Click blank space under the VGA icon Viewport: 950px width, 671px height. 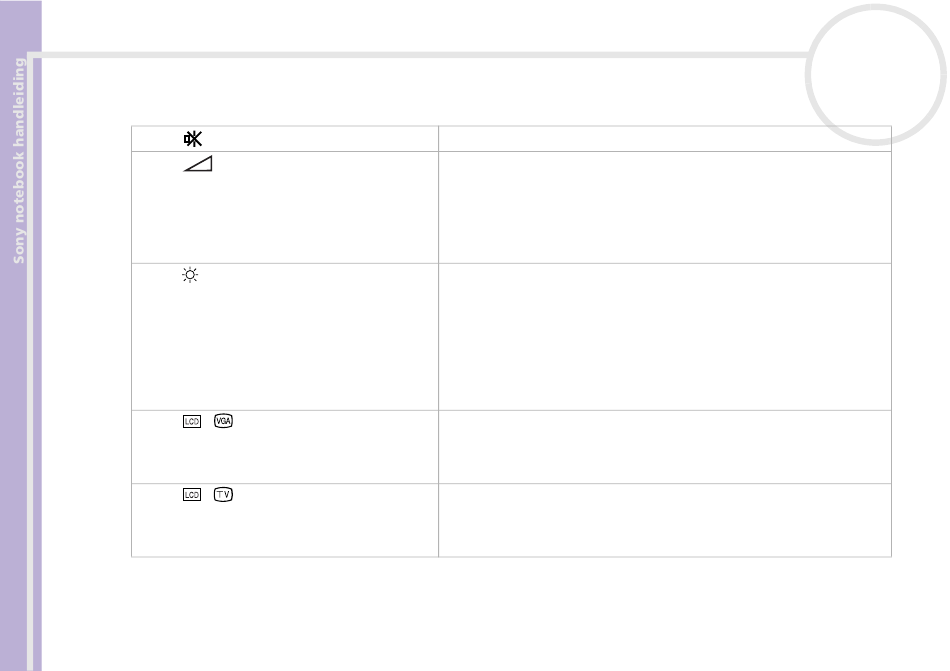click(285, 455)
